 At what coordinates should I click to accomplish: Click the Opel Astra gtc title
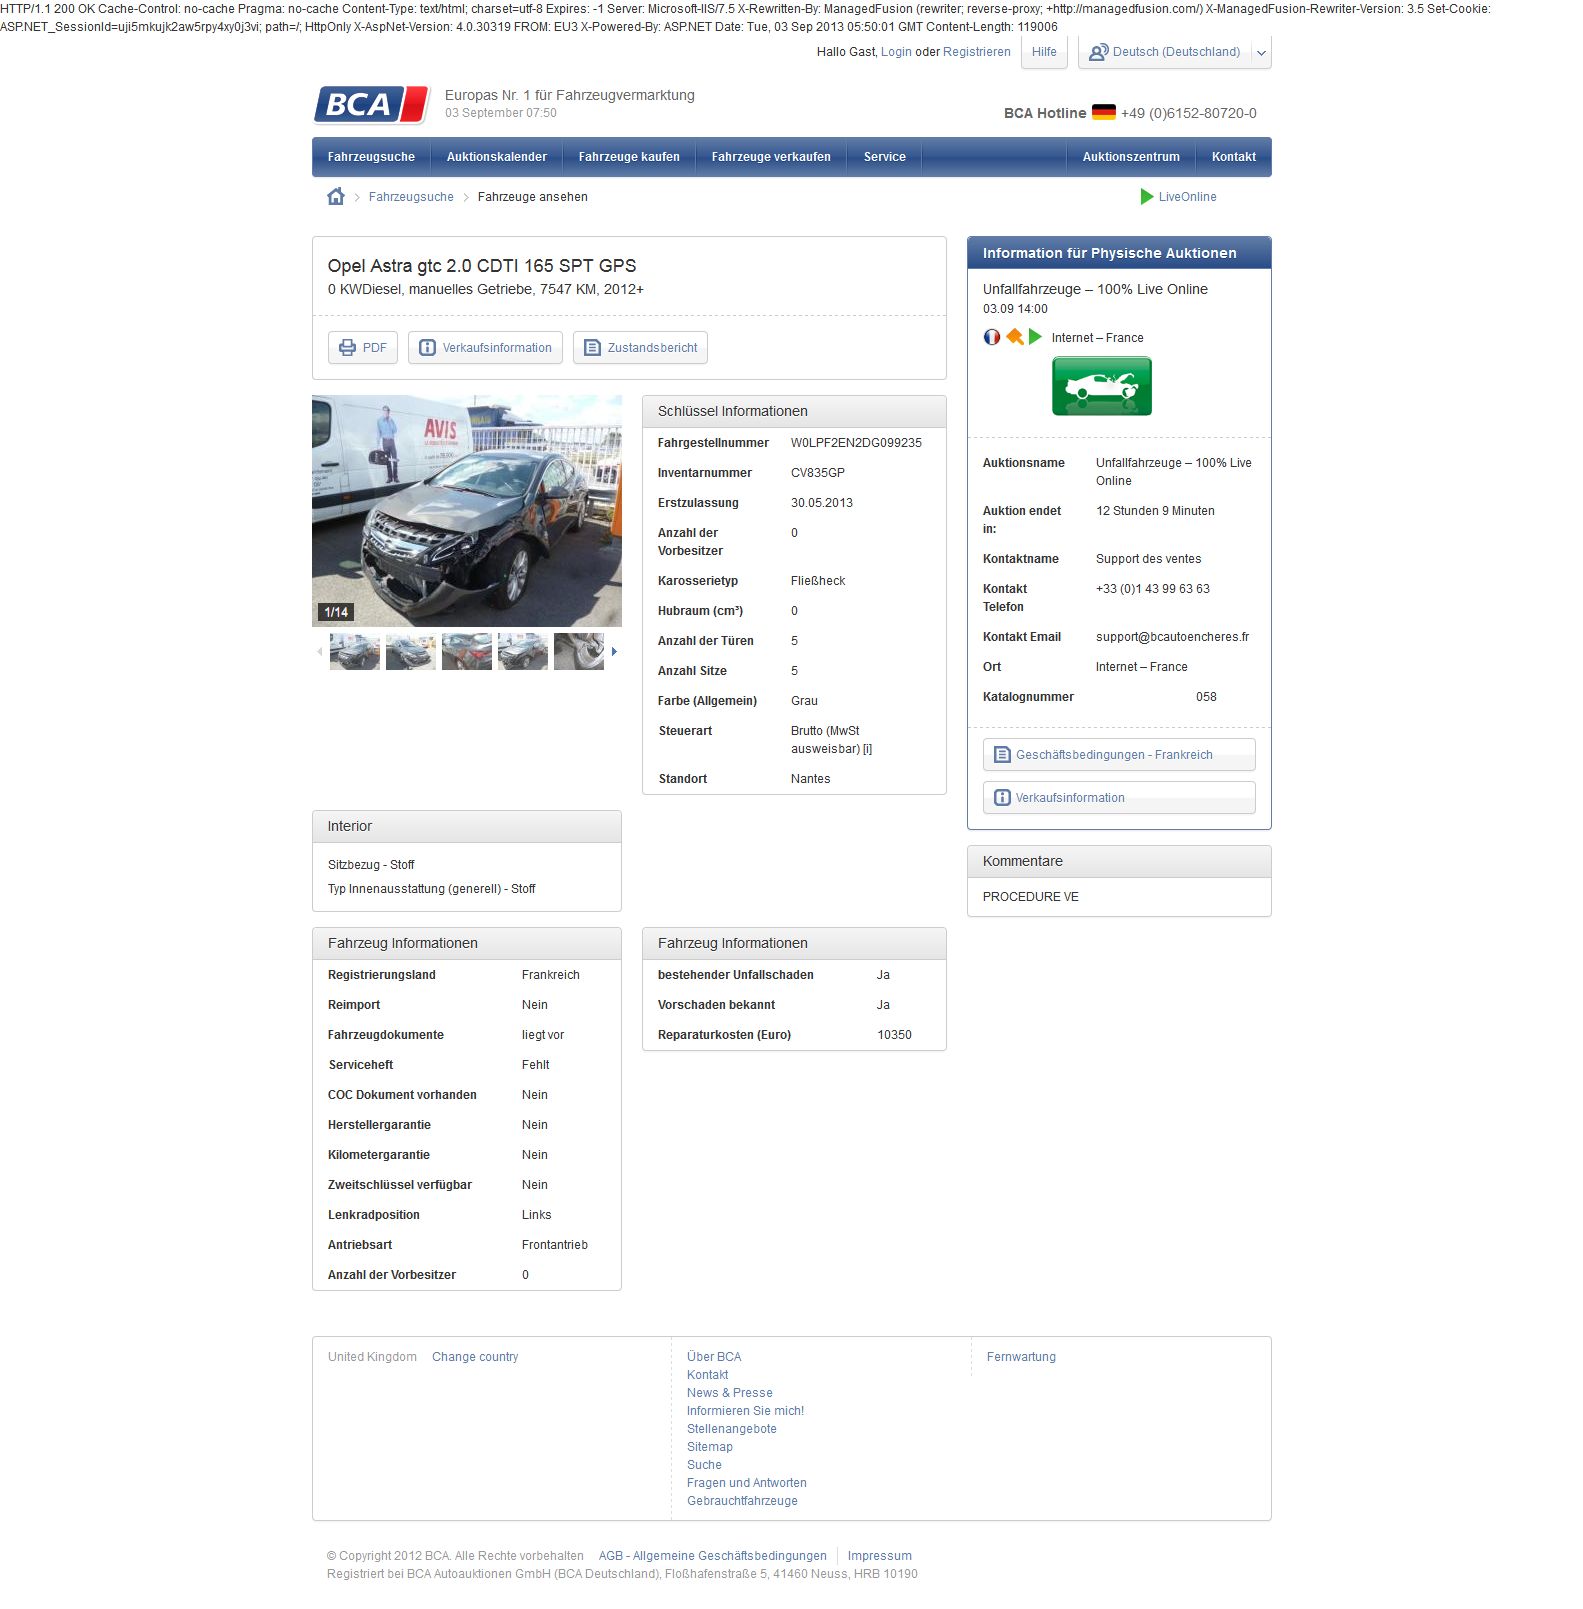point(482,266)
